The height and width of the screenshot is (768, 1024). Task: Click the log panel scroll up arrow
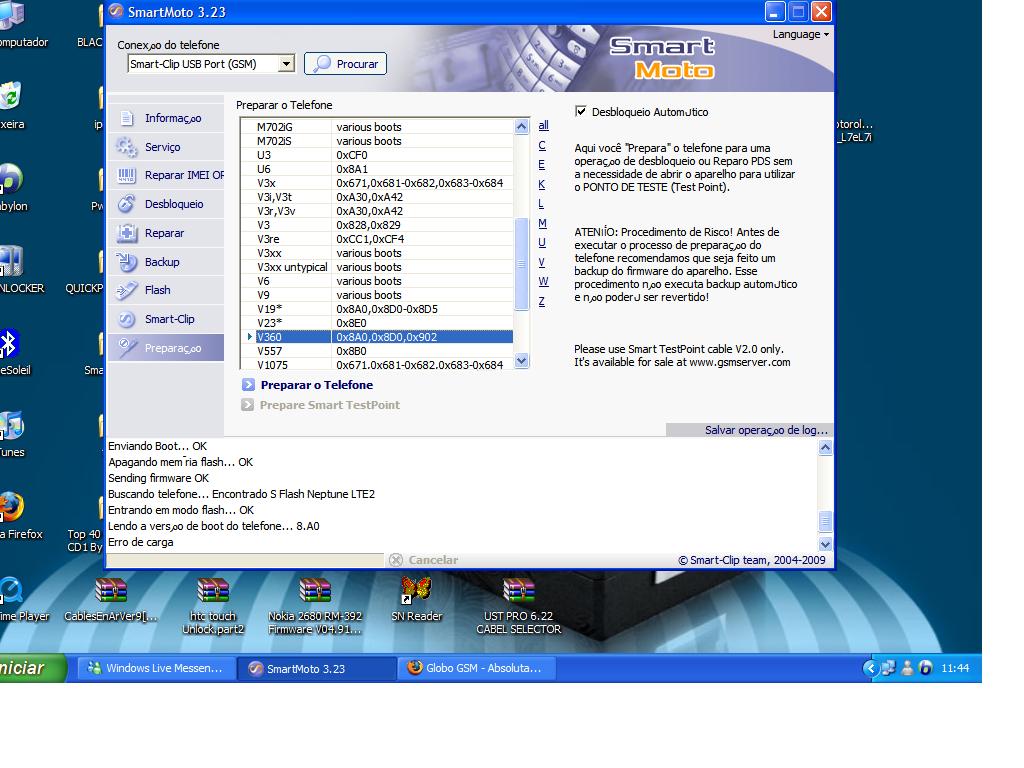825,447
